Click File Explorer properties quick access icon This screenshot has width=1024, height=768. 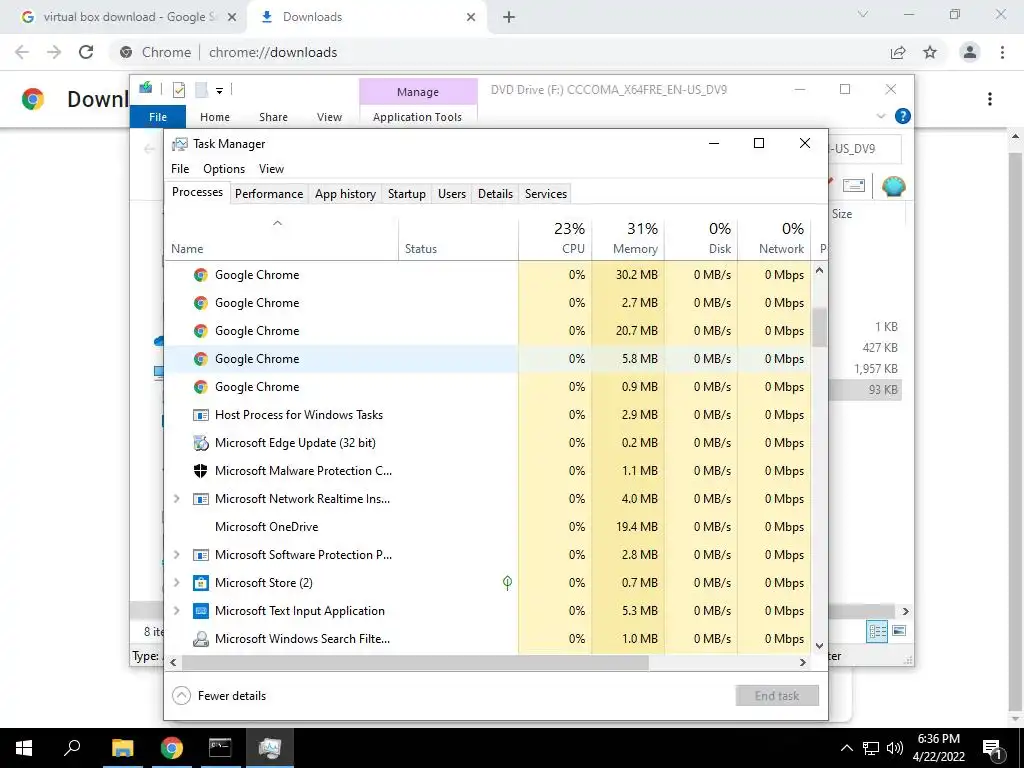click(178, 90)
